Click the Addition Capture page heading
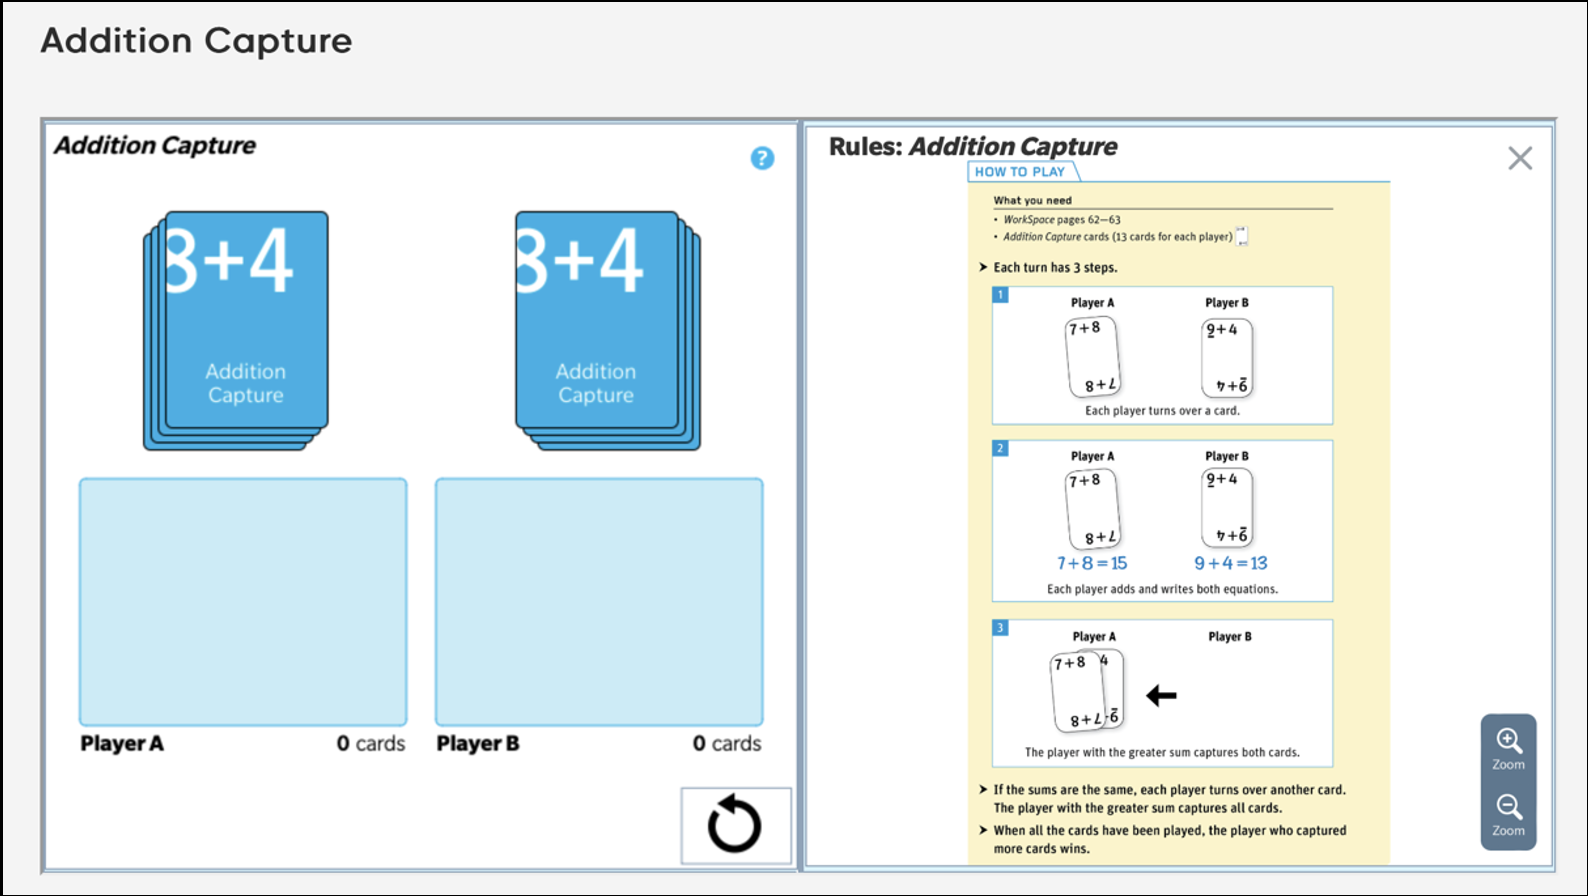This screenshot has height=896, width=1588. point(196,41)
